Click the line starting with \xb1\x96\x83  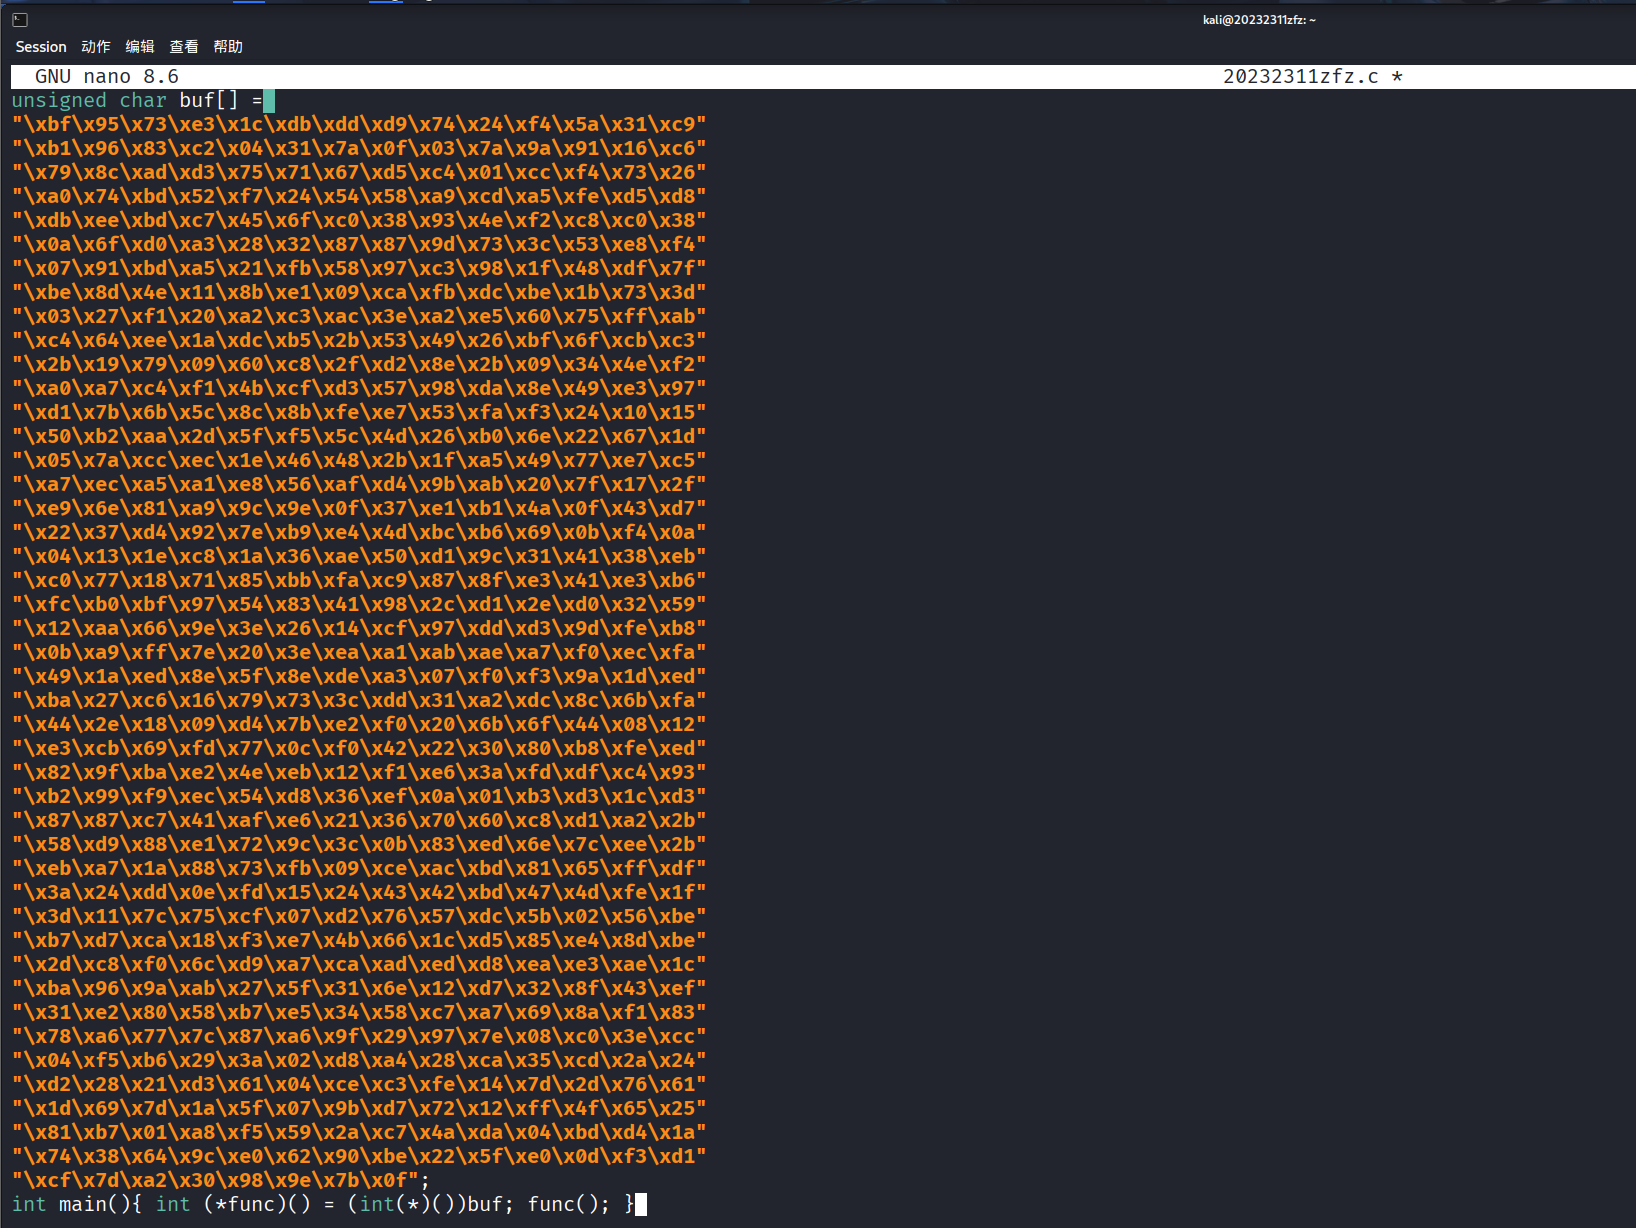point(359,149)
